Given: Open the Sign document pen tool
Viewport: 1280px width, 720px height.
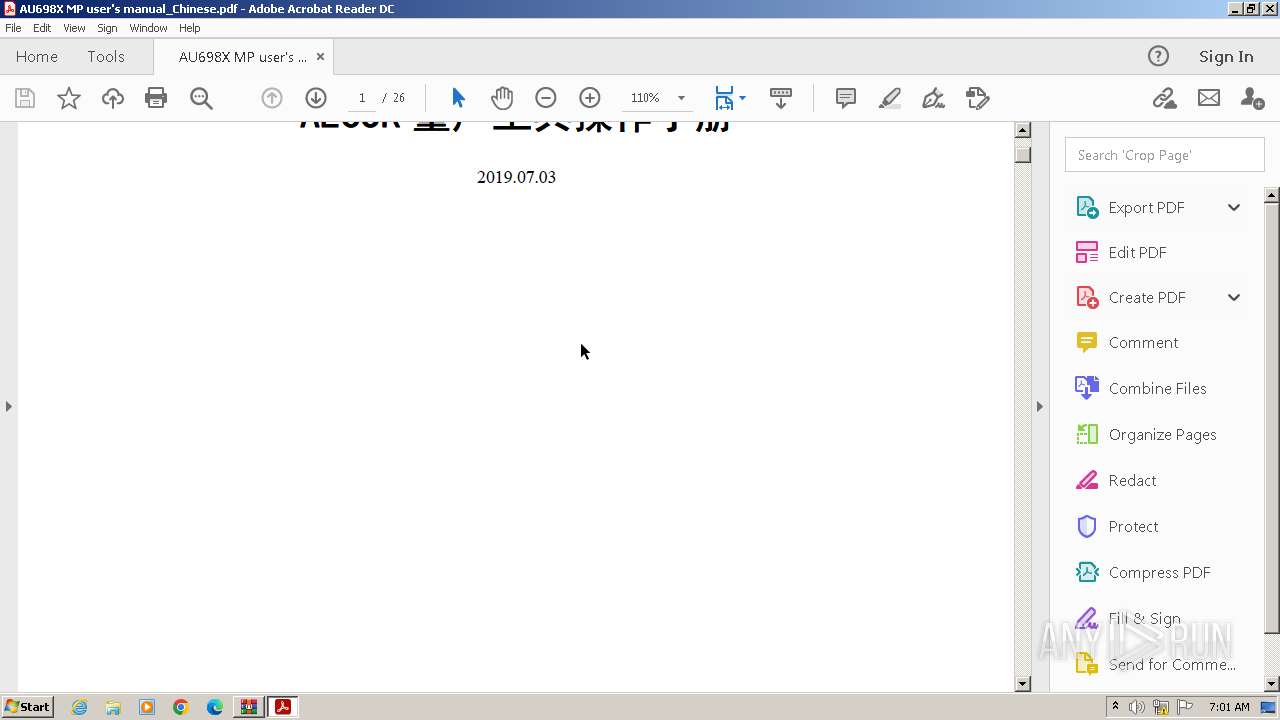Looking at the screenshot, I should [x=933, y=98].
